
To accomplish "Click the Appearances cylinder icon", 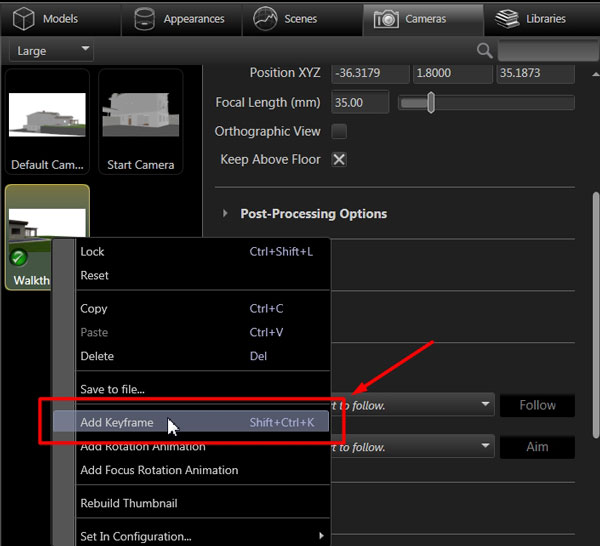I will 146,19.
